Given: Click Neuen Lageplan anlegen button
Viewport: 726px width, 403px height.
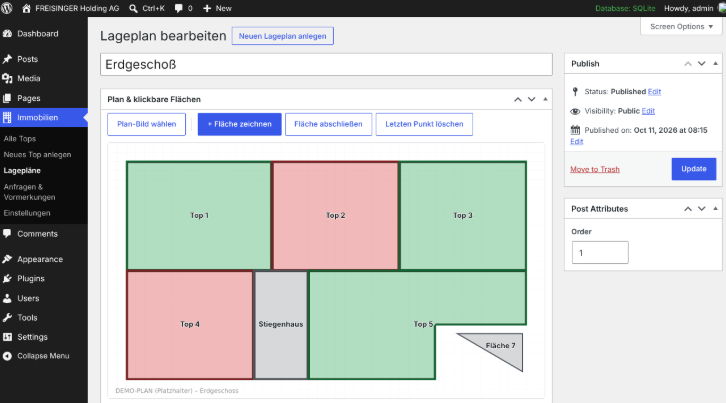Looking at the screenshot, I should tap(282, 36).
